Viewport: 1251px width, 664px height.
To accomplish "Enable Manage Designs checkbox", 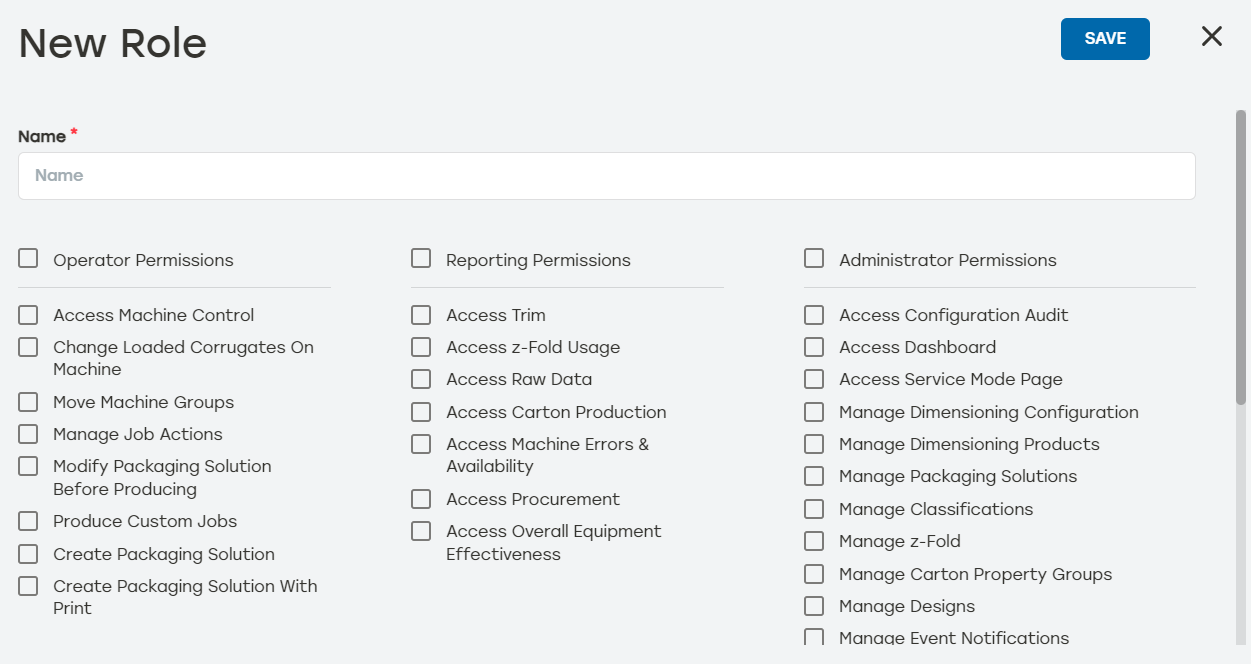I will (x=814, y=606).
